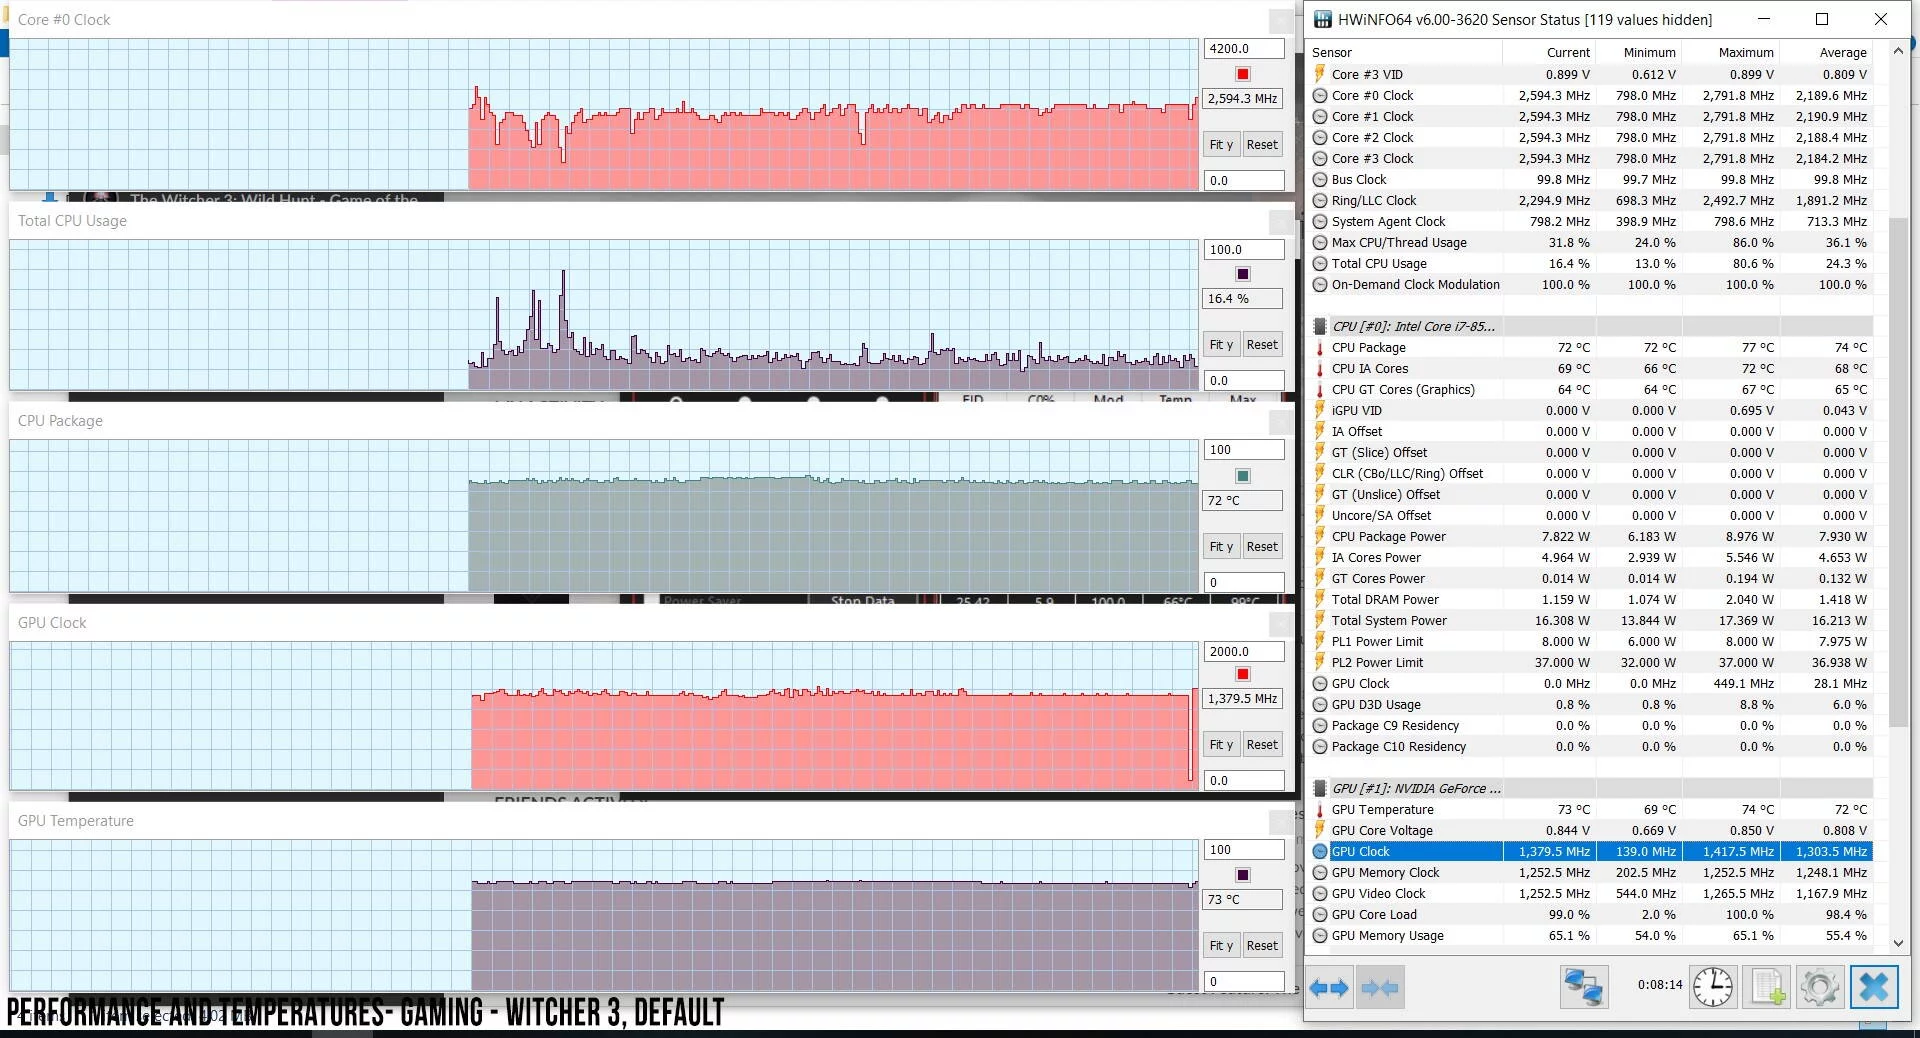Click the CPU [#0] Intel Core chip icon
This screenshot has width=1920, height=1038.
[1320, 326]
